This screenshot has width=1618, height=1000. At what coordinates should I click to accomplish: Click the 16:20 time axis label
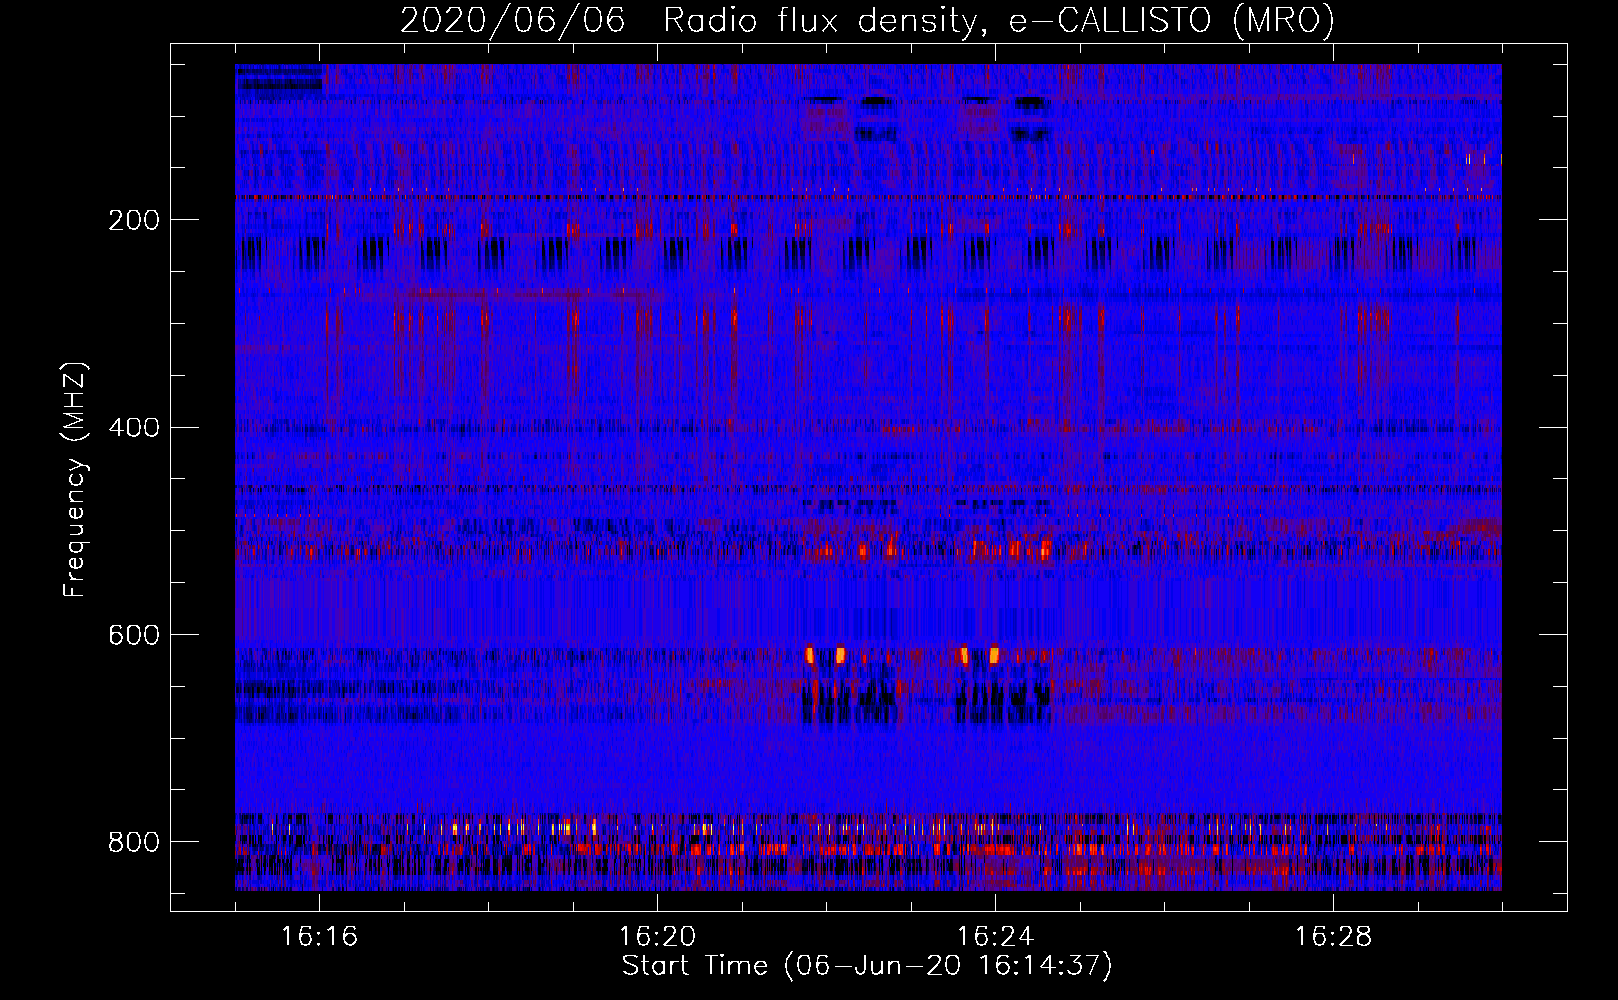point(657,937)
